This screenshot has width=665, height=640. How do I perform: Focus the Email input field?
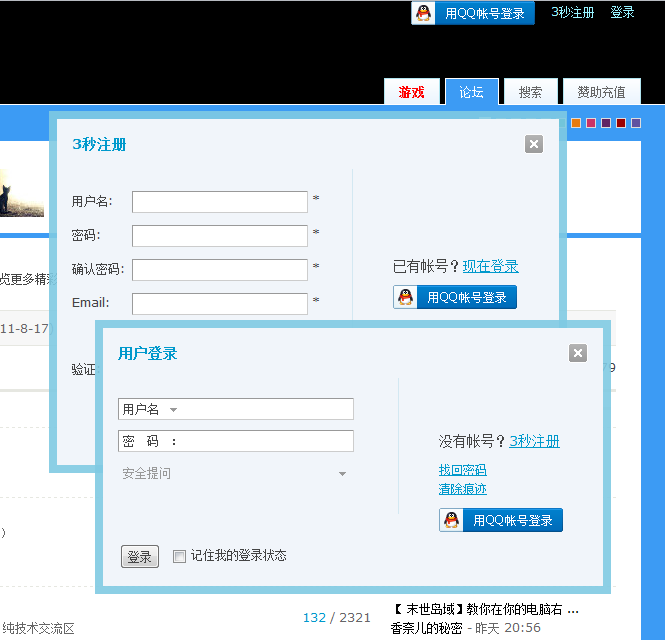coord(220,304)
